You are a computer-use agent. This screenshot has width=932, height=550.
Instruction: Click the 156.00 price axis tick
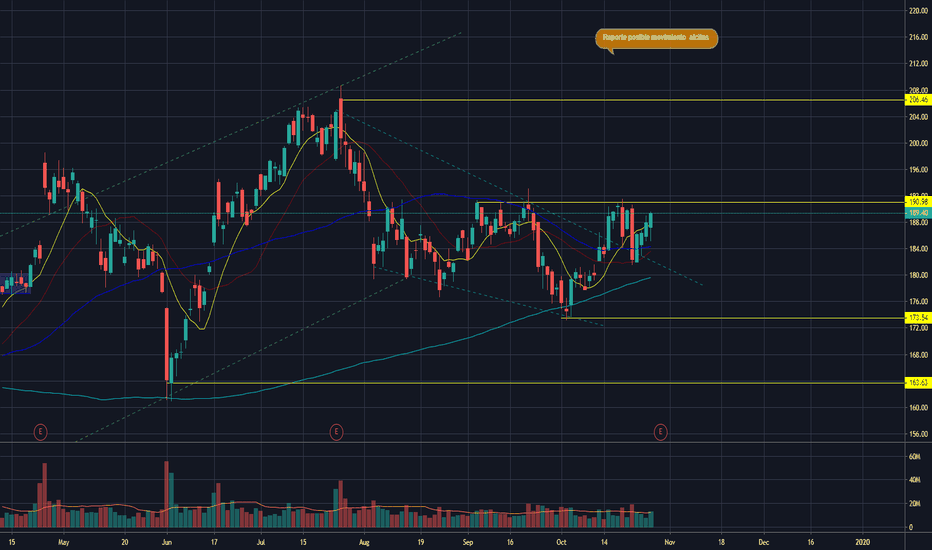pyautogui.click(x=918, y=434)
